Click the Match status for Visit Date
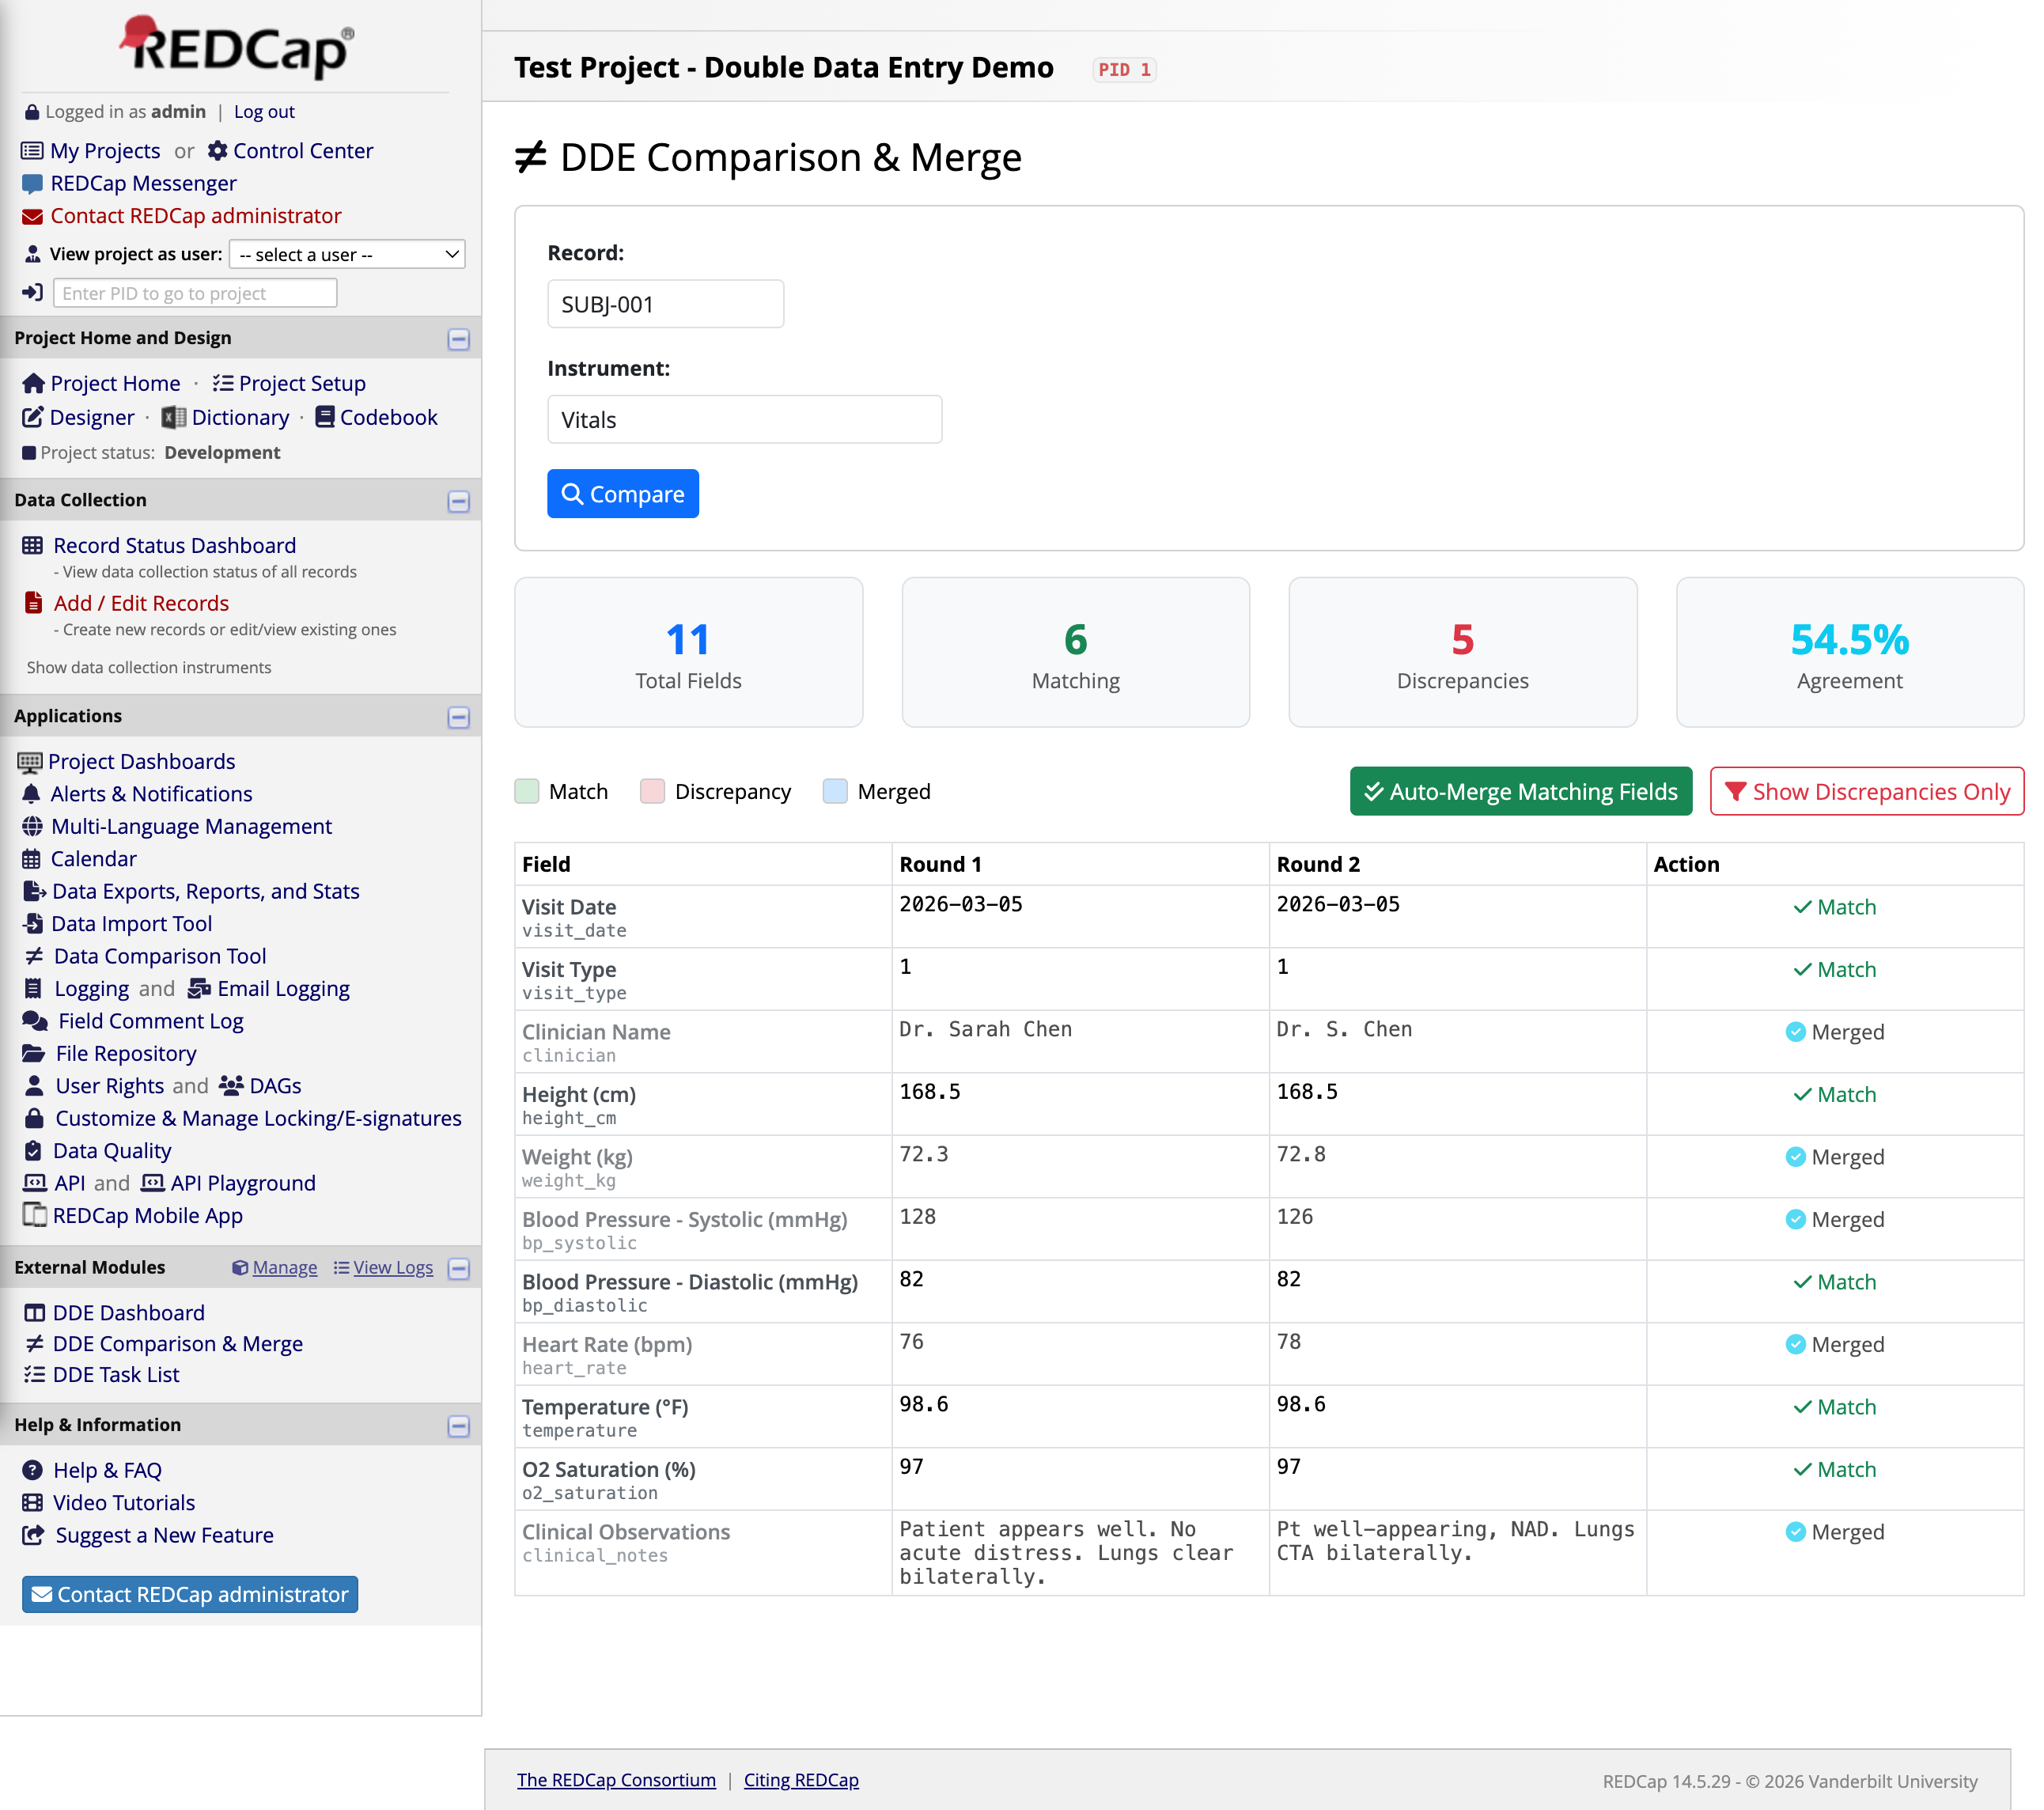 point(1835,907)
